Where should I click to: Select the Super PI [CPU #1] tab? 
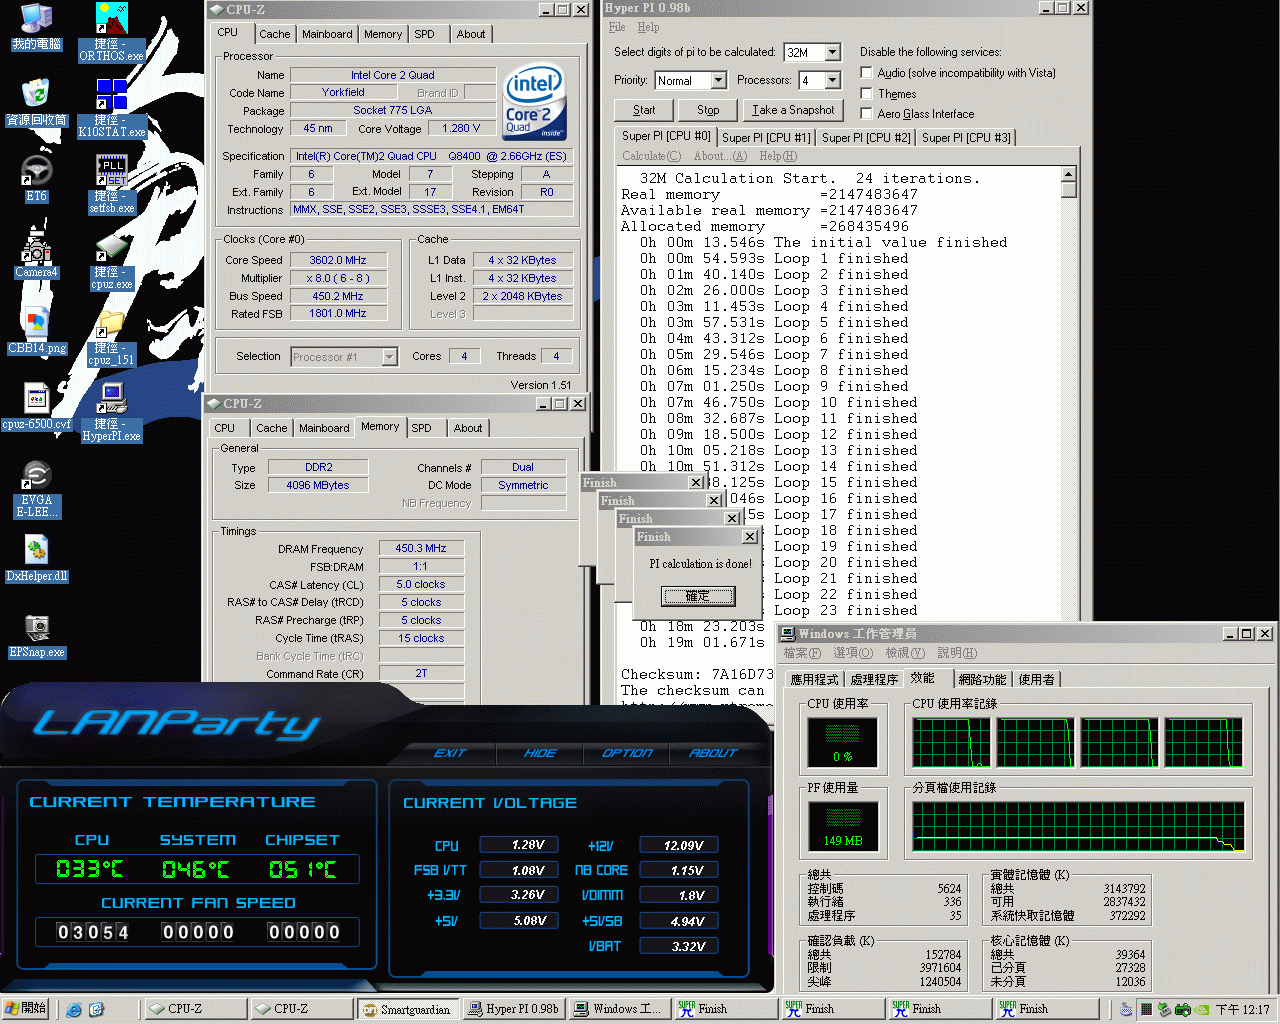pos(766,138)
